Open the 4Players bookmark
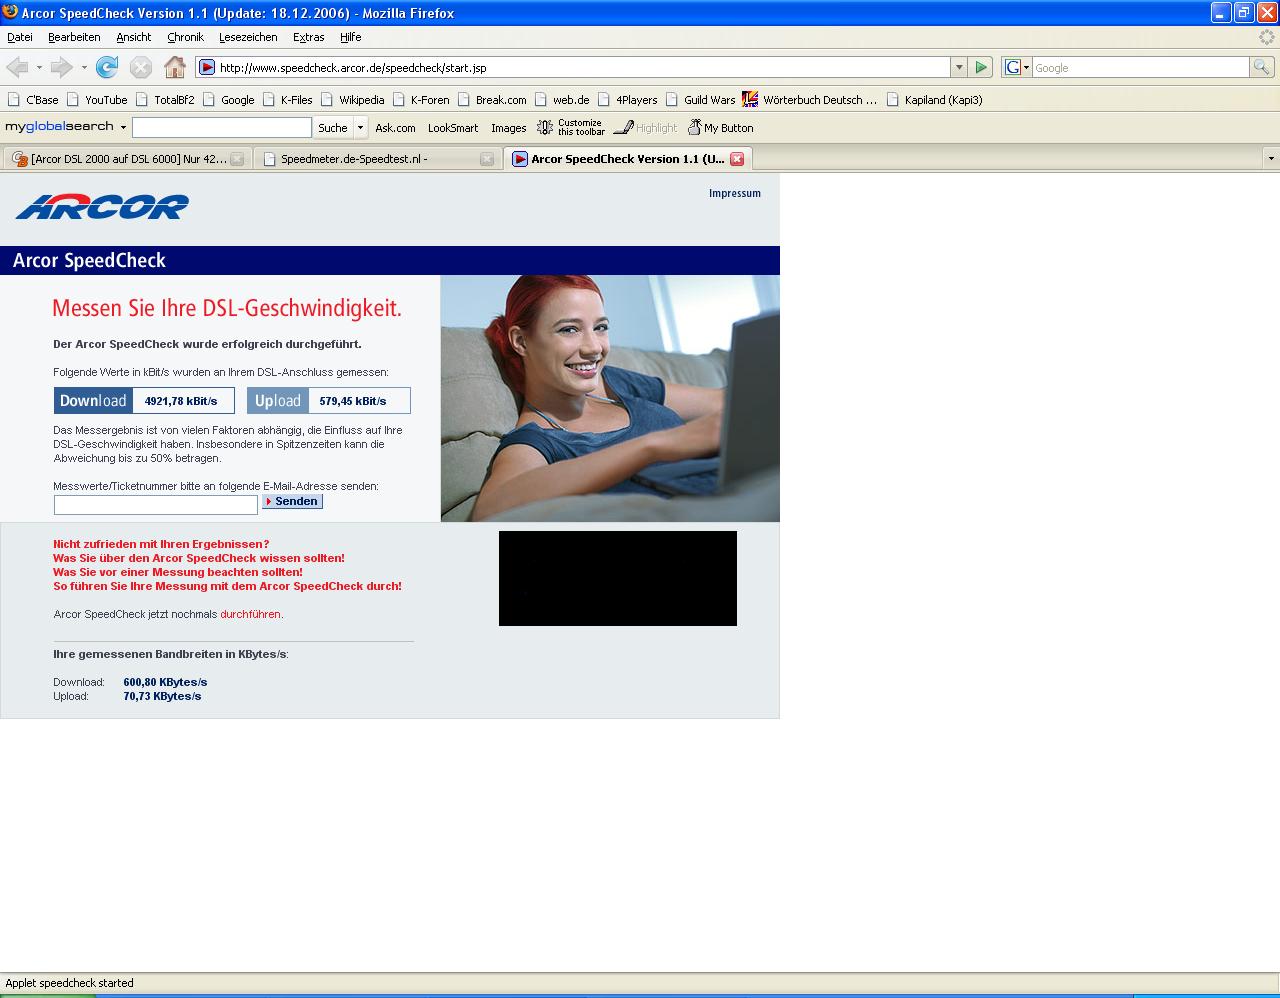The width and height of the screenshot is (1280, 998). [628, 100]
